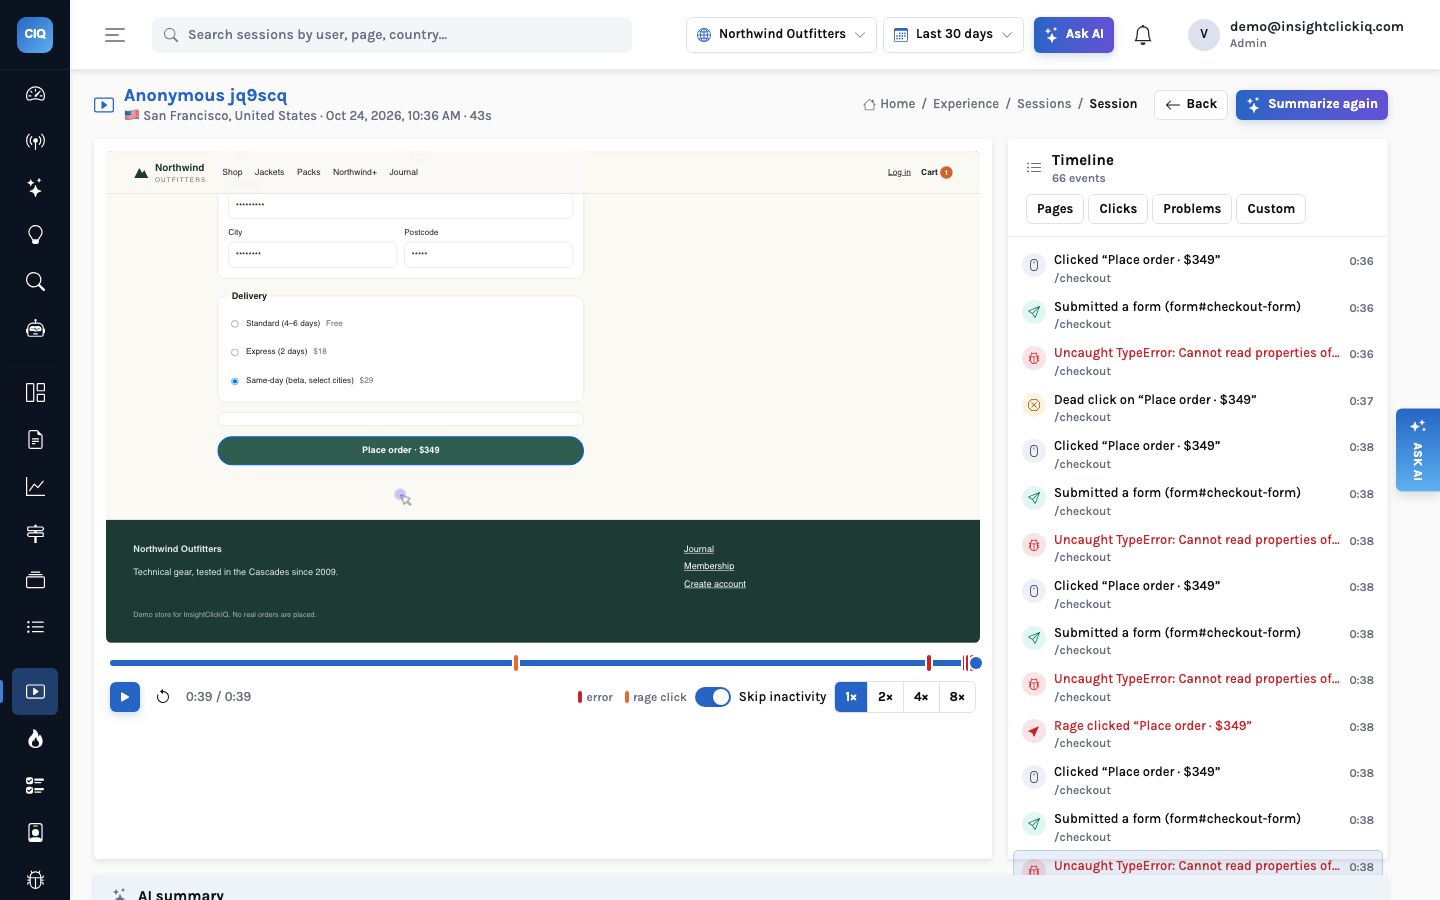Viewport: 1440px width, 900px height.
Task: Go to Experience breadcrumb
Action: 966,104
